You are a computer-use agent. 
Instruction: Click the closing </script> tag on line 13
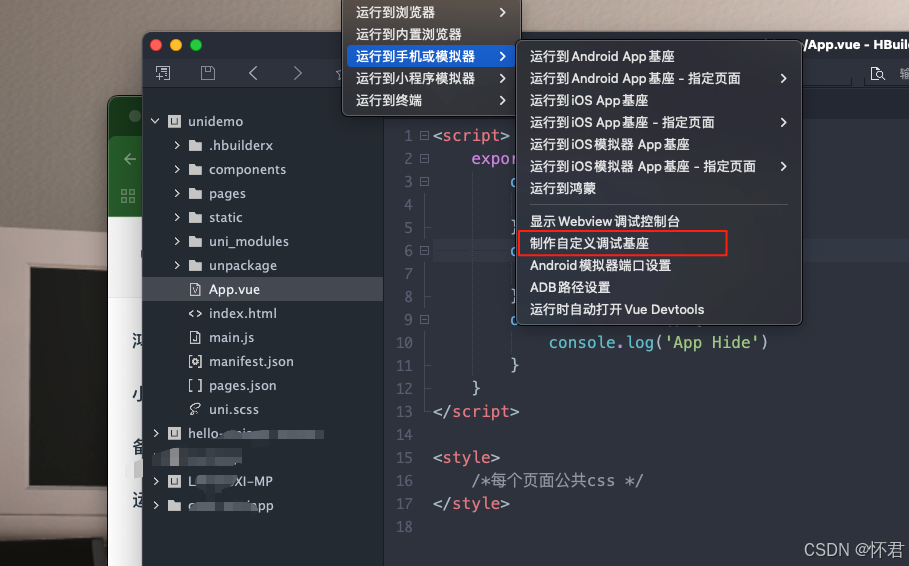pos(476,412)
